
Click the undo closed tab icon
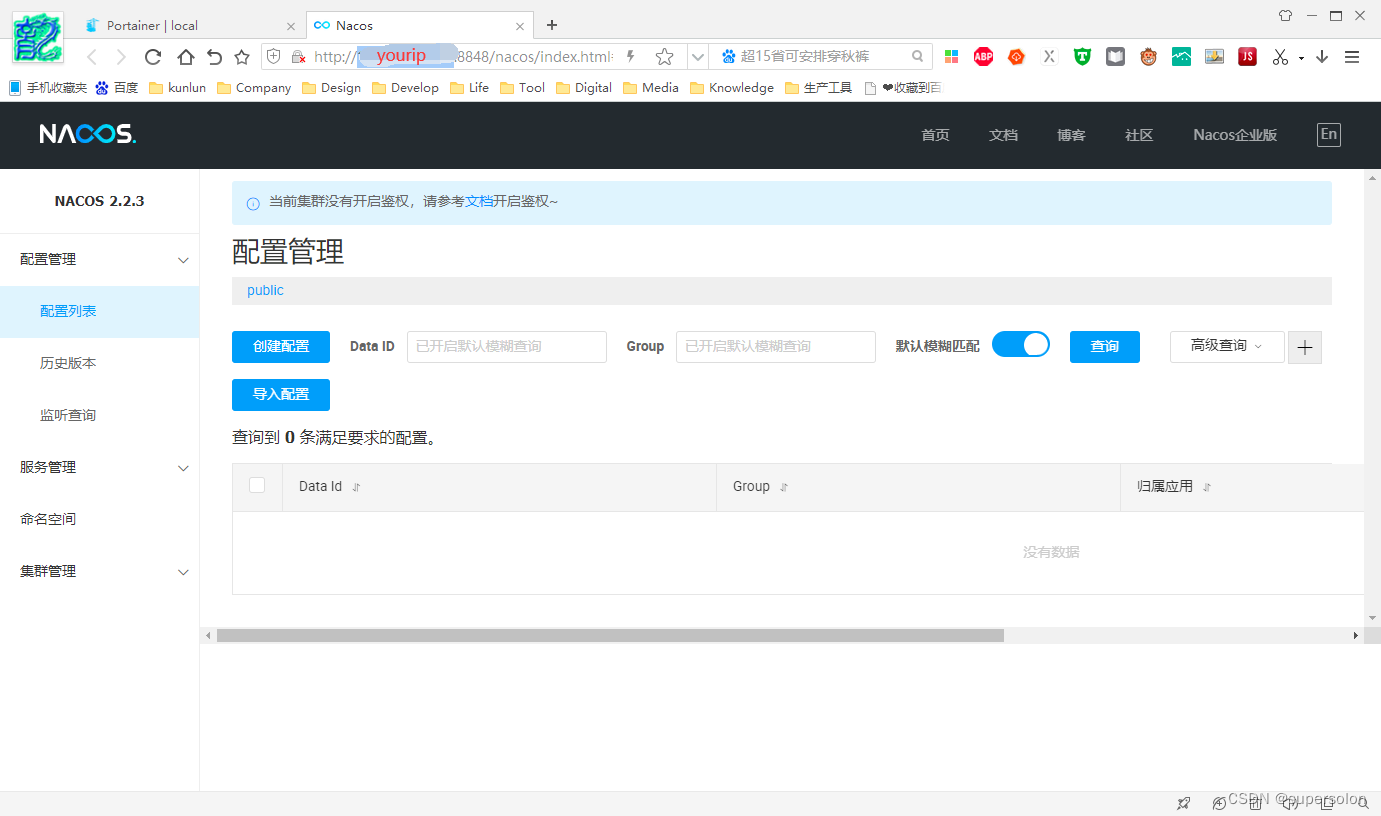[x=214, y=57]
